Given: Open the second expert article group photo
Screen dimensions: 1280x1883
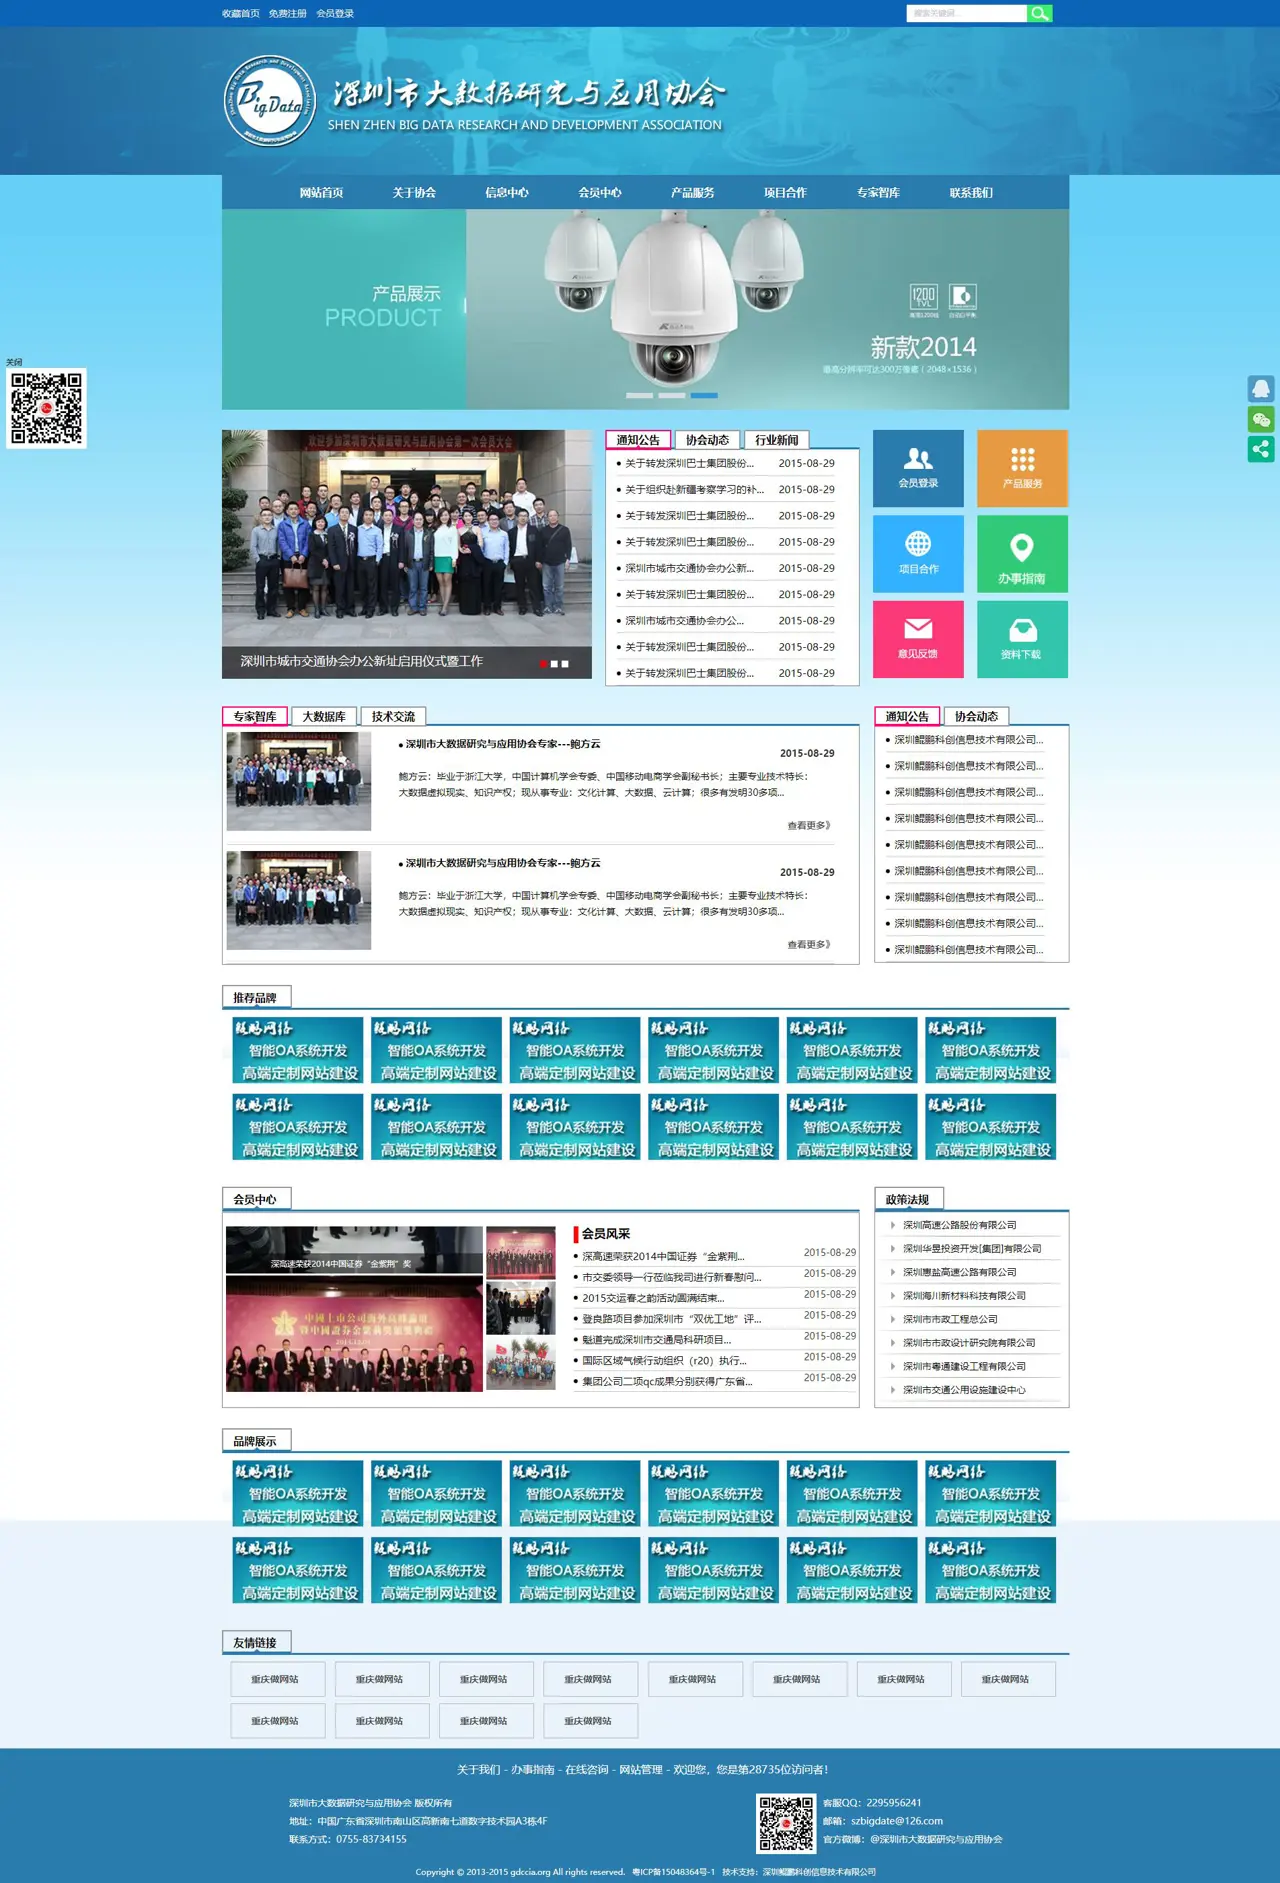Looking at the screenshot, I should (x=299, y=900).
